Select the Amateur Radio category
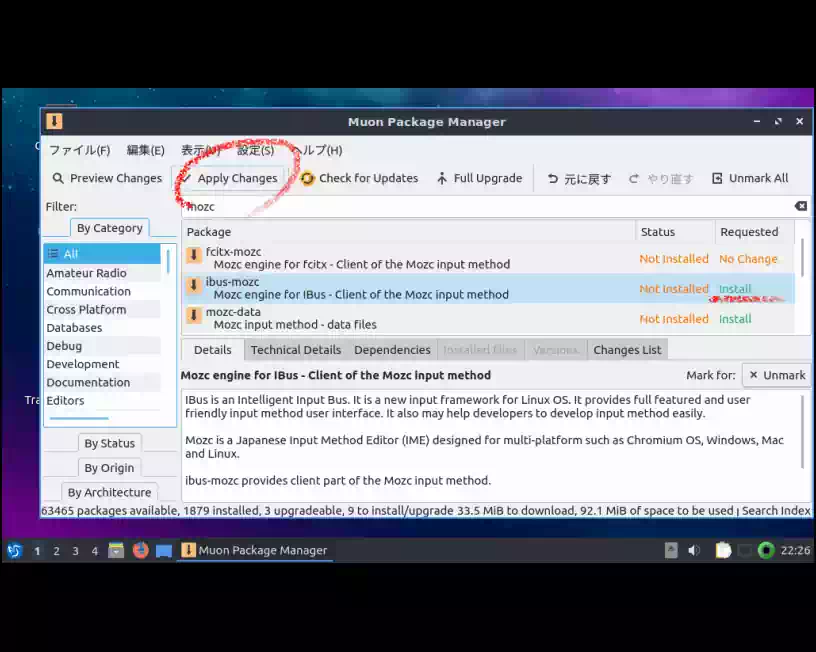Viewport: 816px width, 652px height. pos(103,273)
